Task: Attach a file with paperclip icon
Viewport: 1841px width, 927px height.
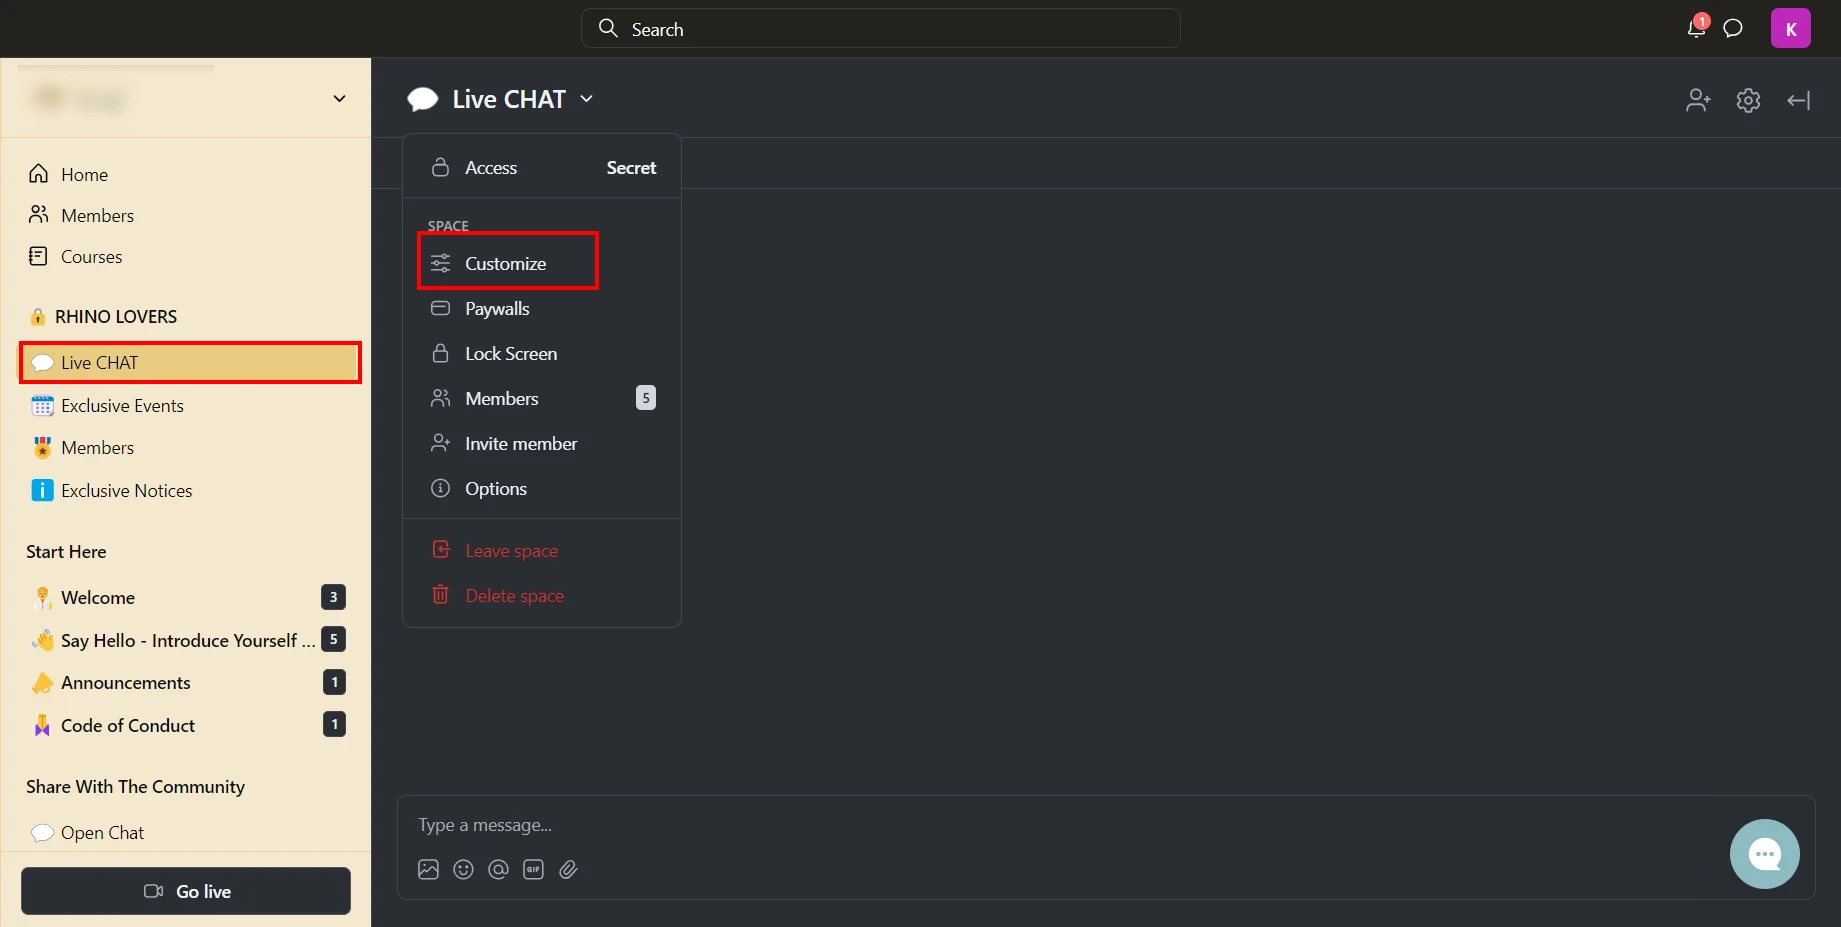Action: click(x=568, y=869)
